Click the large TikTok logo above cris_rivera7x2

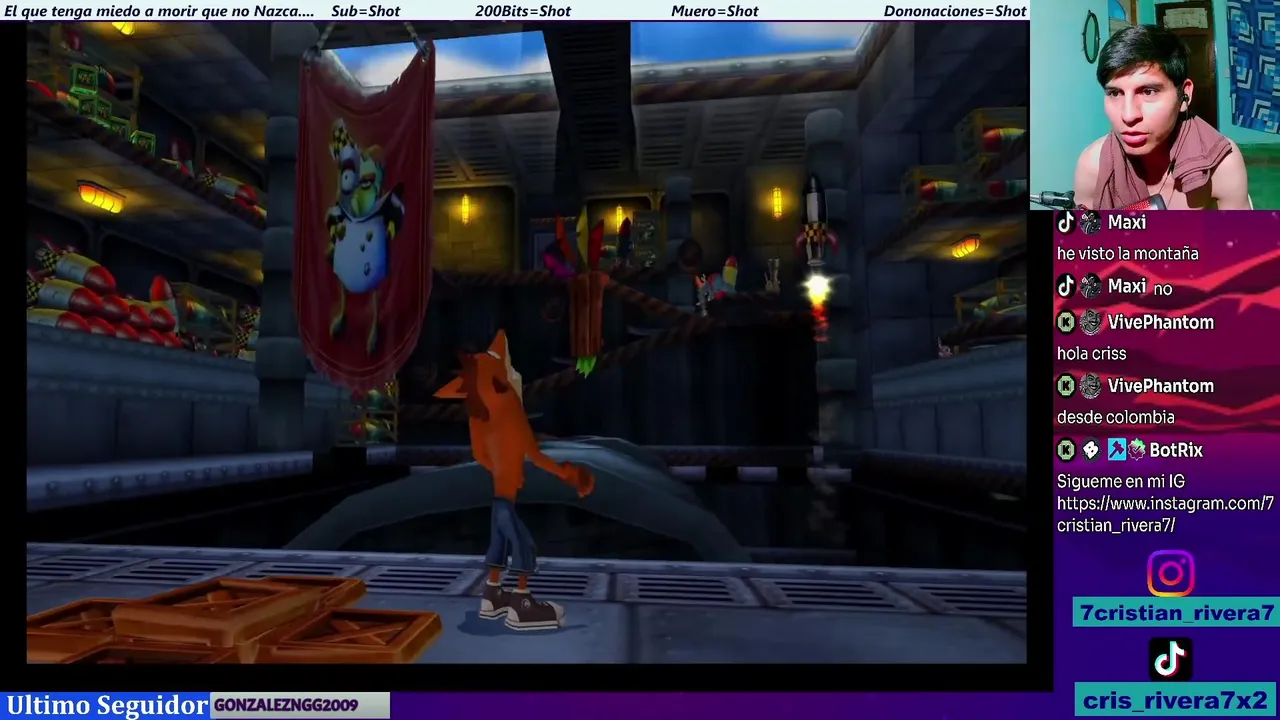coord(1170,660)
